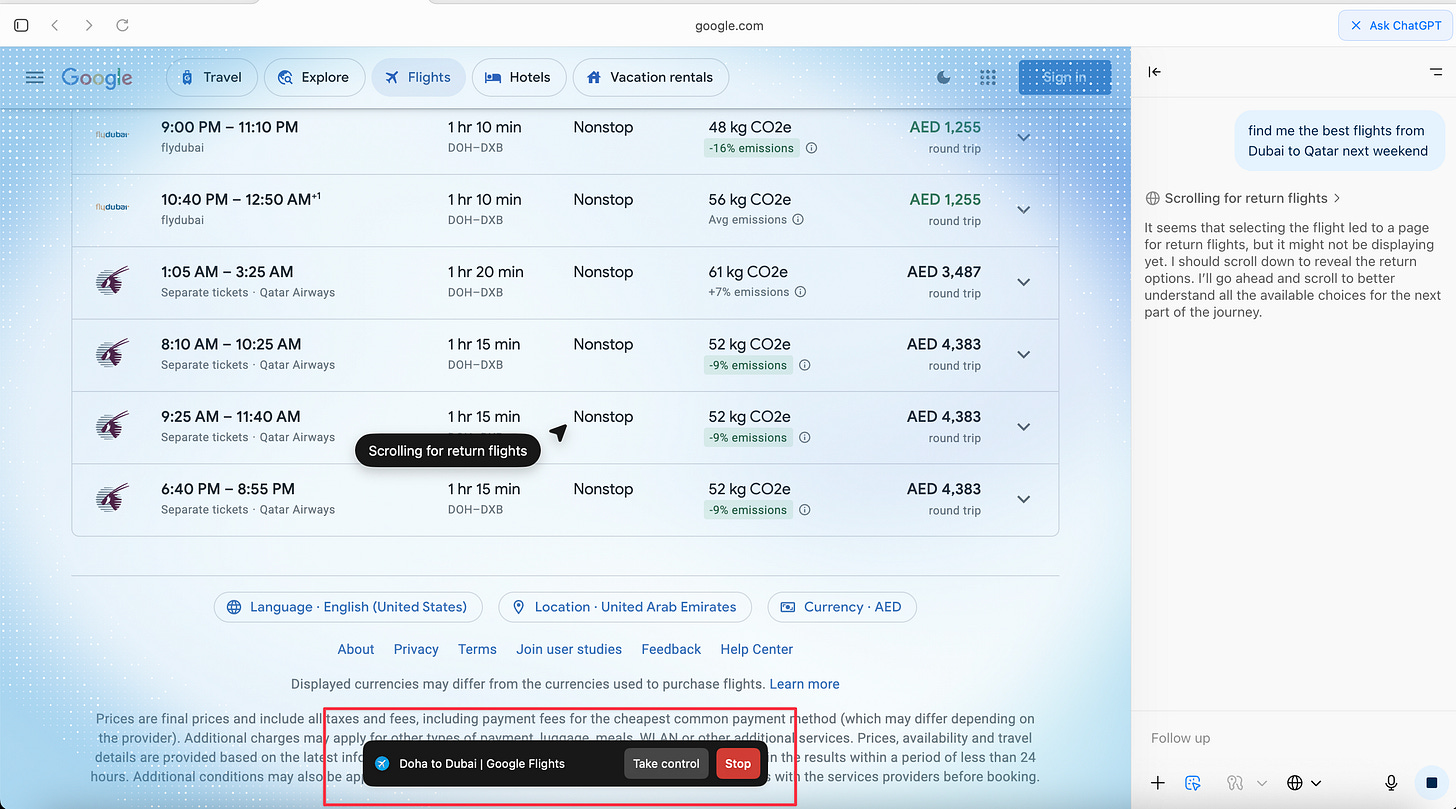Click flydubai logo on 9:00 PM flight
This screenshot has height=809, width=1456.
[x=112, y=135]
